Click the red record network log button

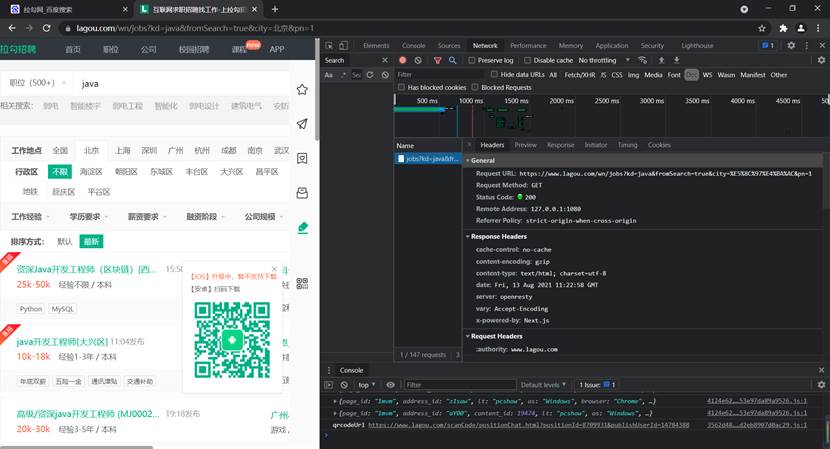[x=403, y=60]
